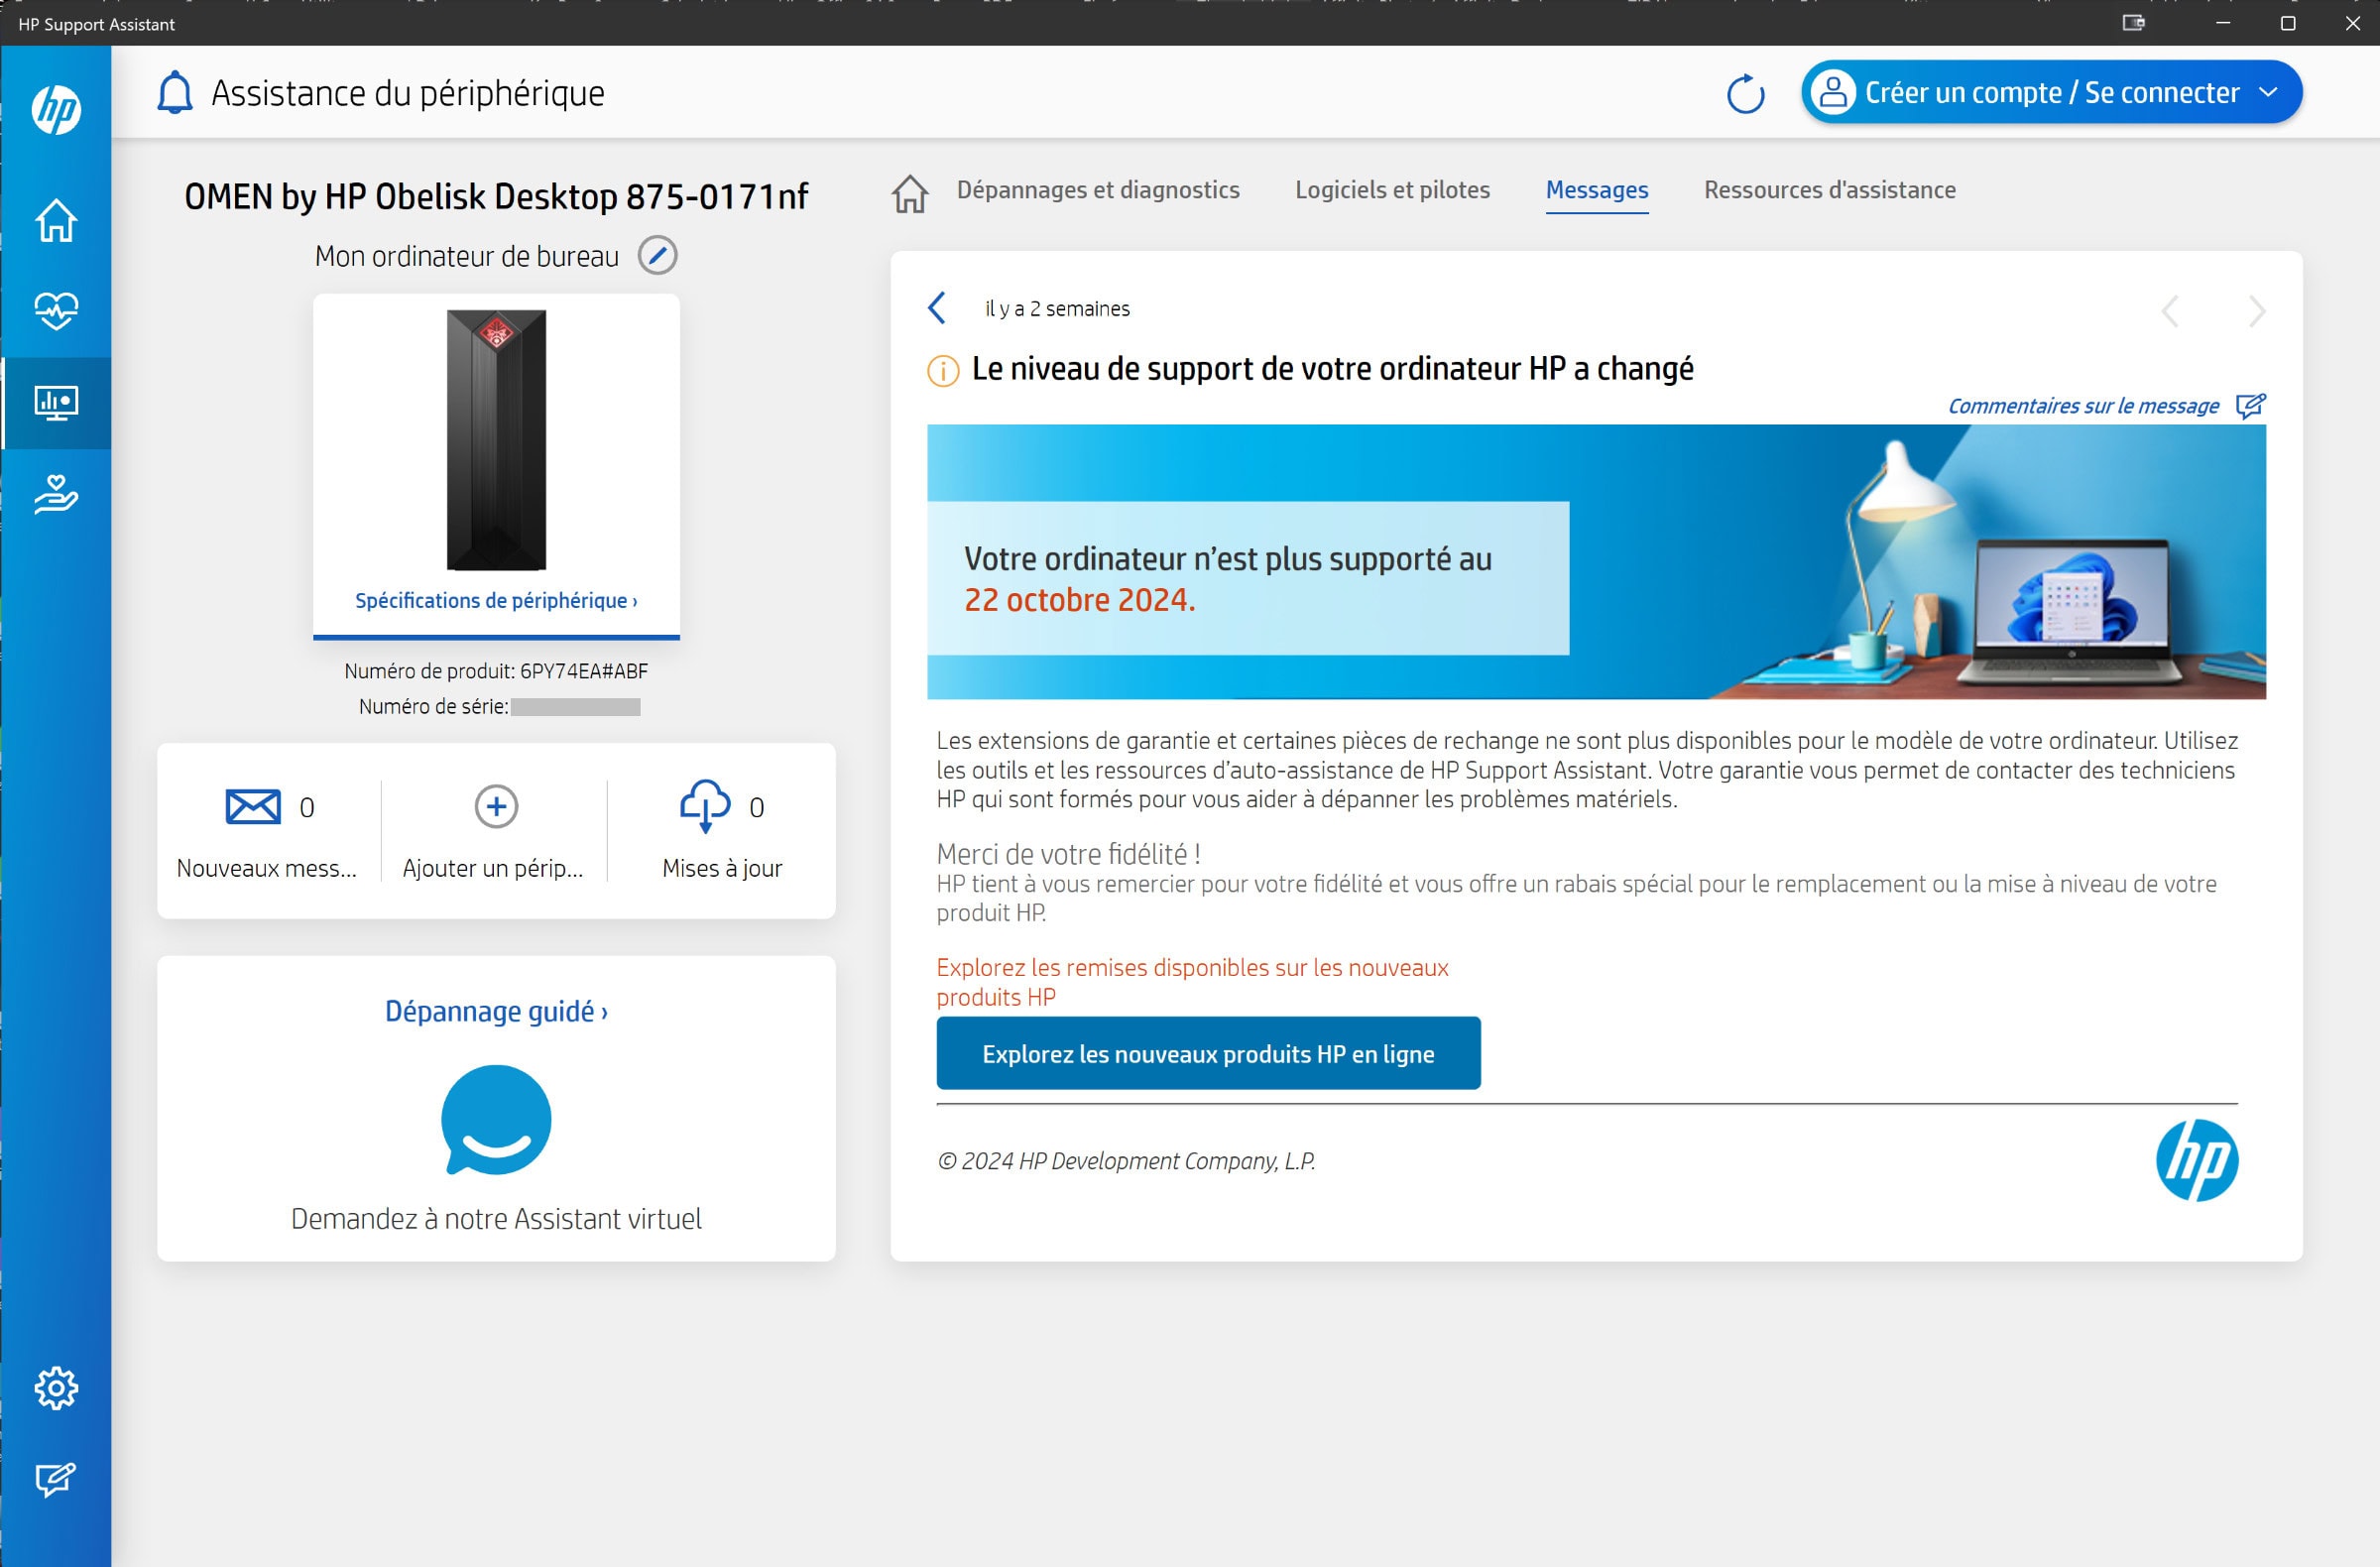The image size is (2380, 1567).
Task: Click the Assistance du périphérique heading
Action: click(407, 93)
